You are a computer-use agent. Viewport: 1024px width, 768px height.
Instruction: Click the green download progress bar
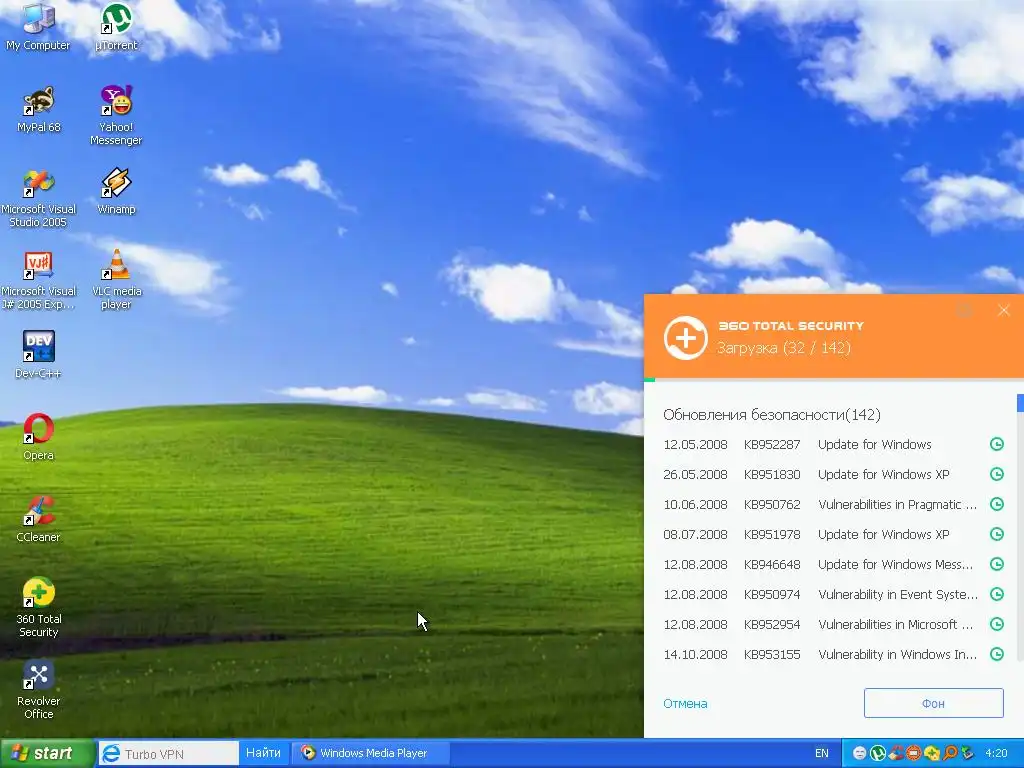coord(649,379)
